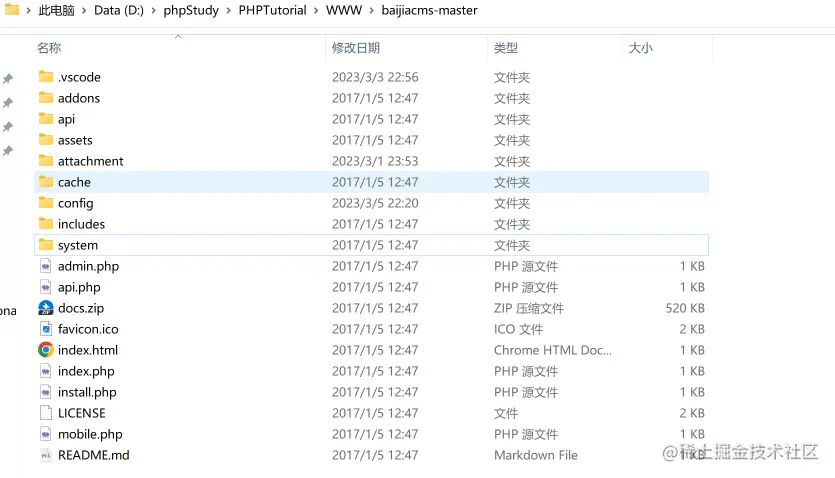Click the Markdown File type cell
This screenshot has width=835, height=478.
coord(536,455)
